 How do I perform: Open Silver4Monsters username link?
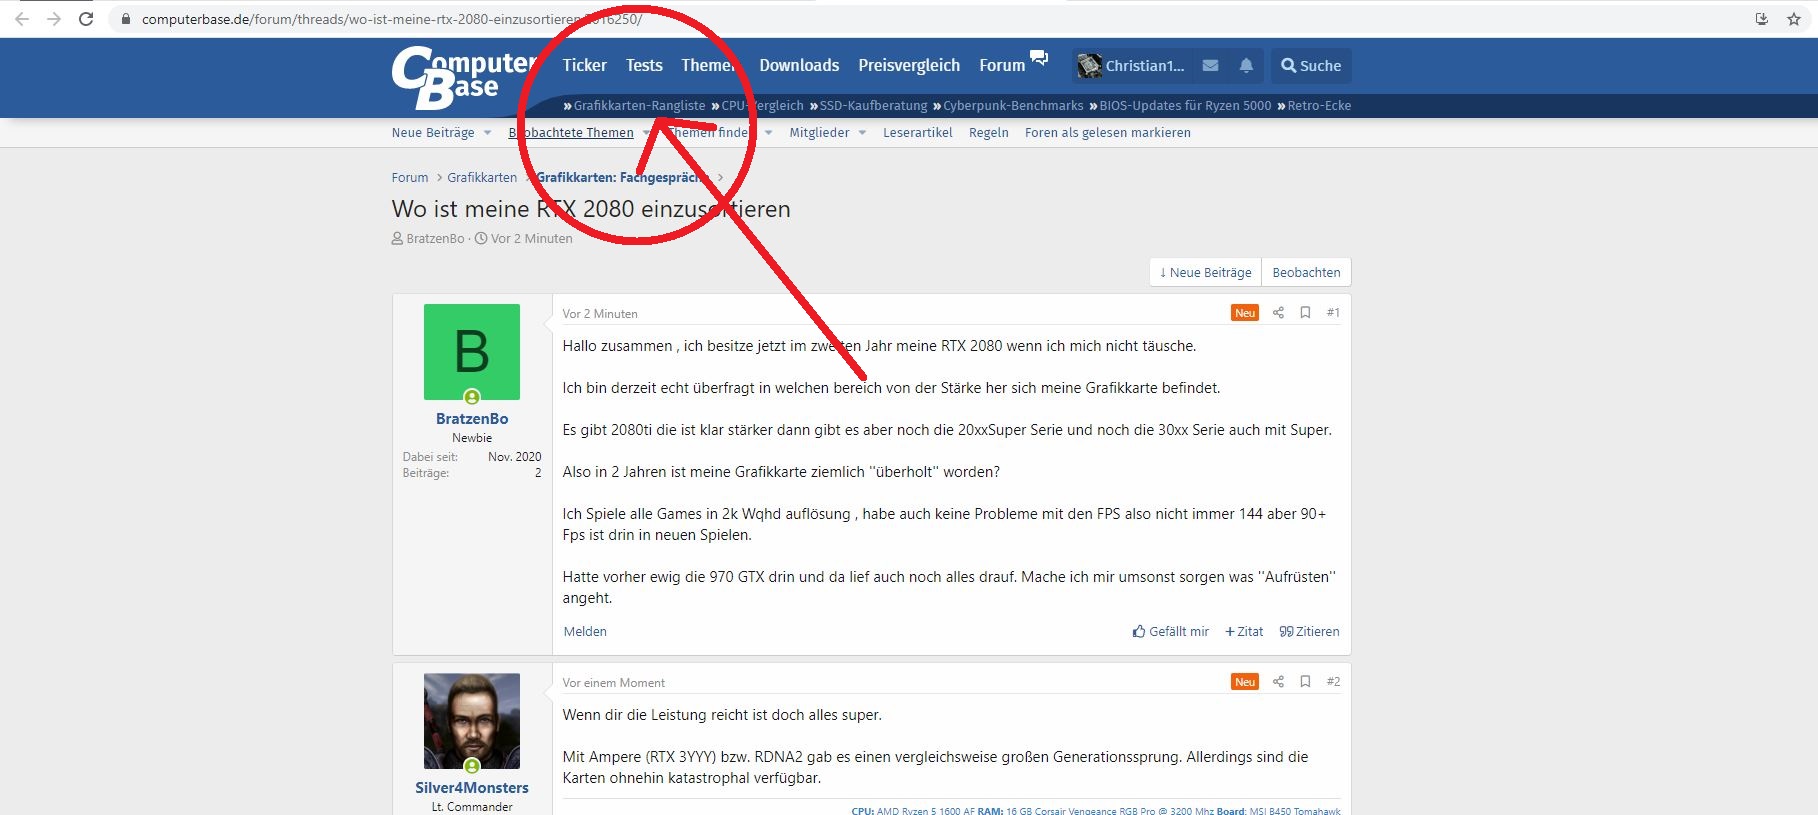[472, 788]
